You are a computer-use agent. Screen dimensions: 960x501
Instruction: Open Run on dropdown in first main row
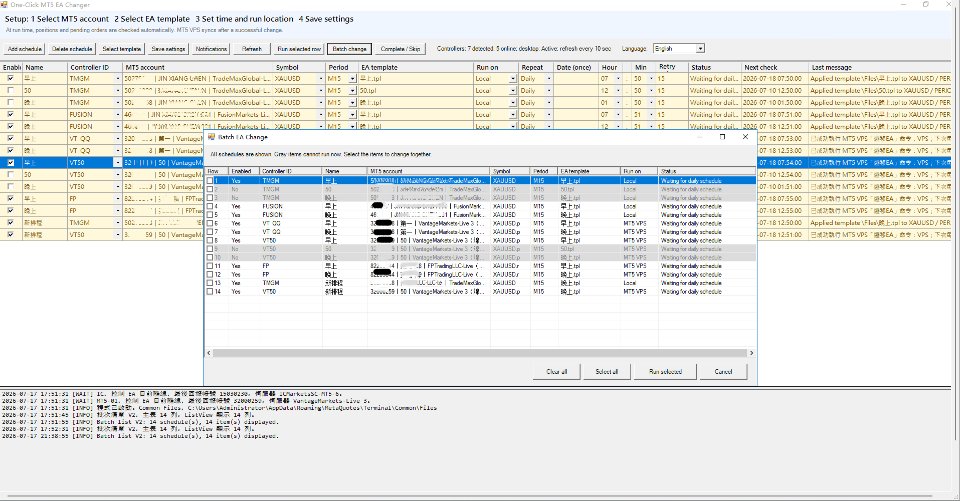click(x=512, y=79)
